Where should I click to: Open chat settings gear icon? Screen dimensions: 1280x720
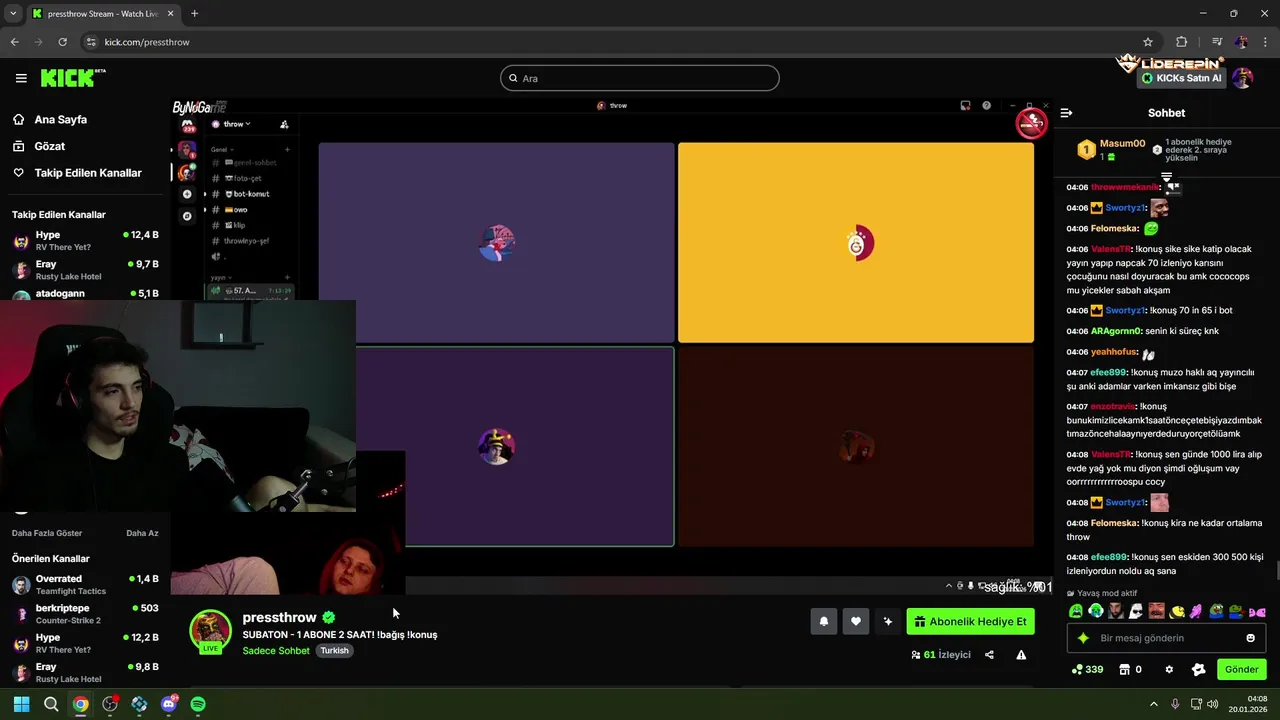[1169, 669]
